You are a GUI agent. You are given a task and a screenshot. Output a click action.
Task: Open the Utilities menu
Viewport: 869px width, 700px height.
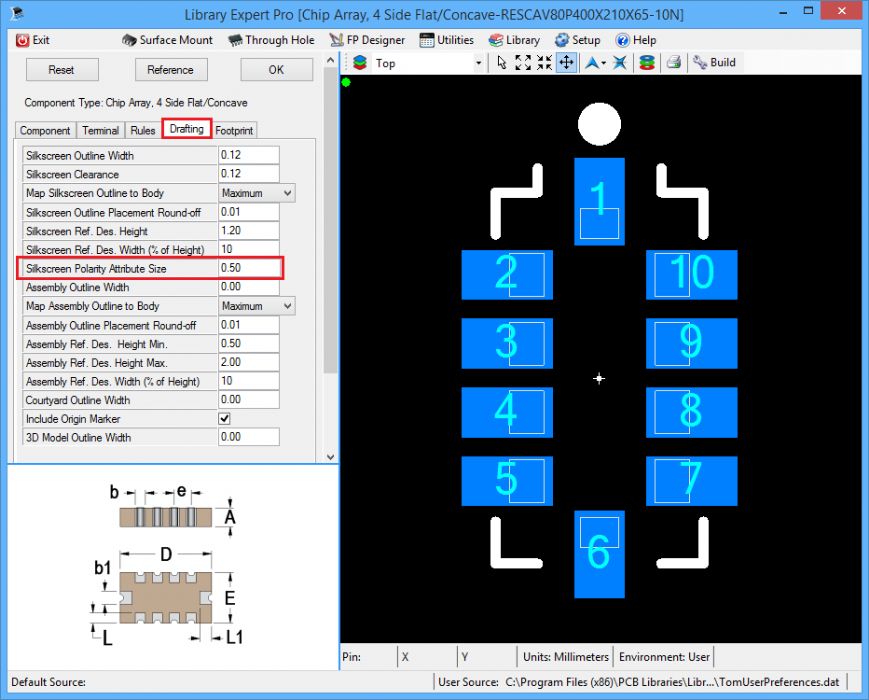pyautogui.click(x=446, y=40)
